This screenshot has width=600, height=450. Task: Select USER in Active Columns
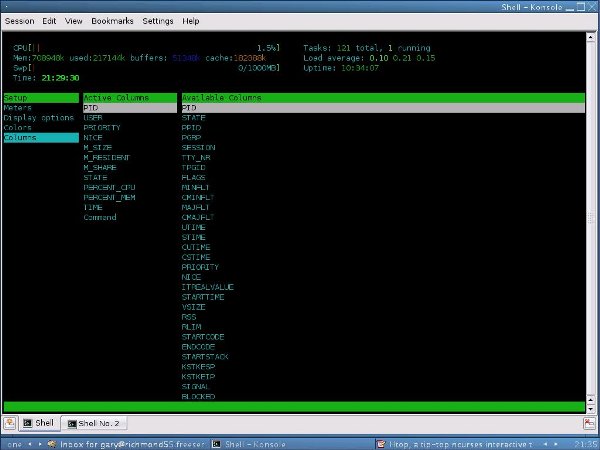[93, 117]
